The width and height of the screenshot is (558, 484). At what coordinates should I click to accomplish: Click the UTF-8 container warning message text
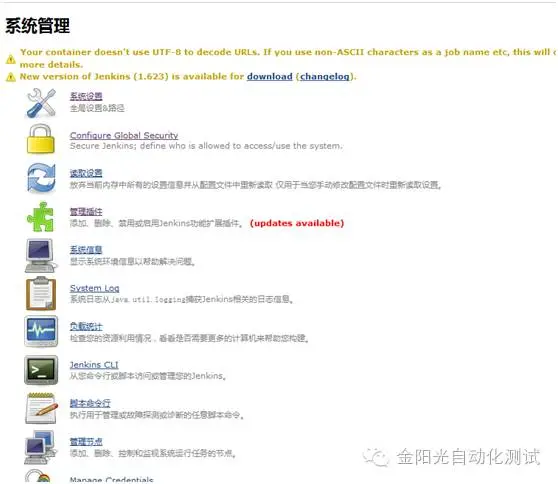(x=288, y=58)
